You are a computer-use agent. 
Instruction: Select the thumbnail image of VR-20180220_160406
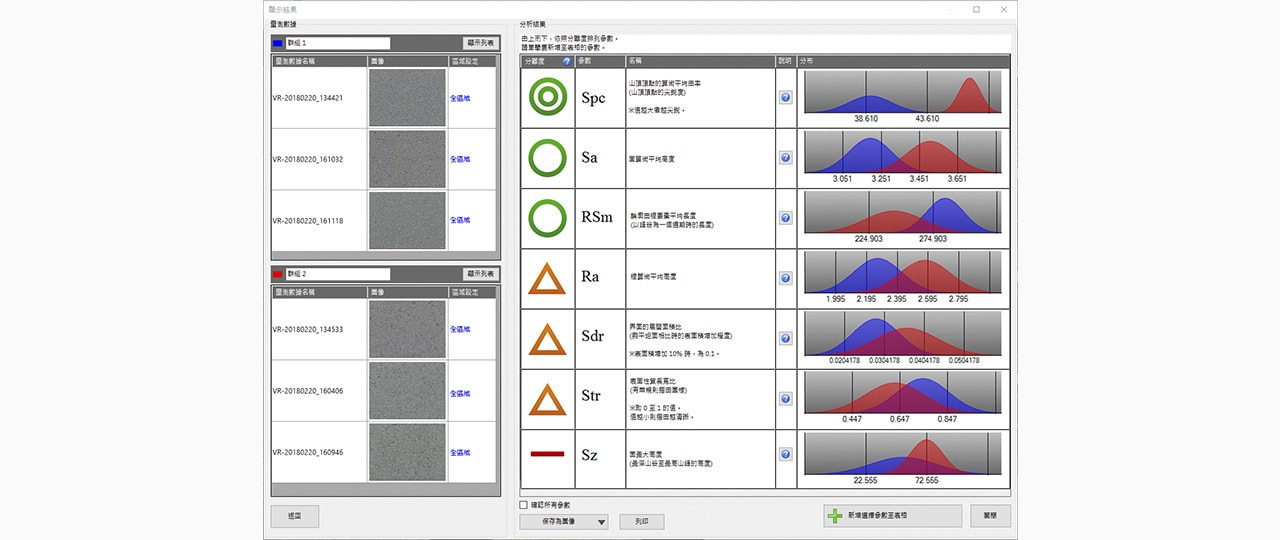[406, 391]
